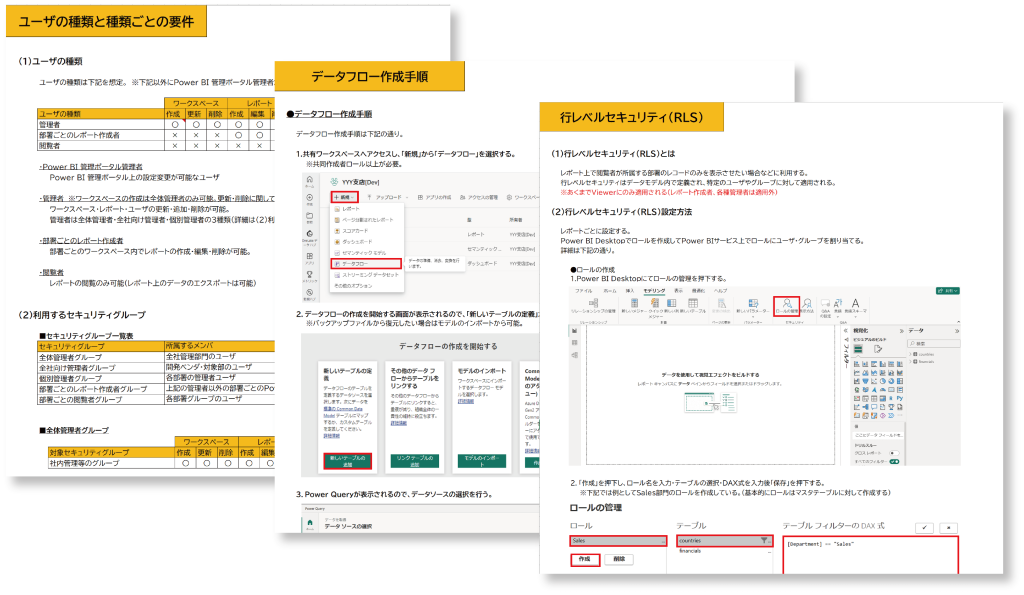1024x595 pixels.
Task: Click the 表示方法 (View as) ribbon icon
Action: [x=809, y=307]
